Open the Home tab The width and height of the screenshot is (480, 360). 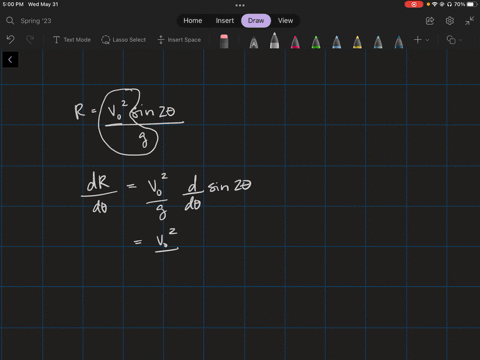point(193,21)
